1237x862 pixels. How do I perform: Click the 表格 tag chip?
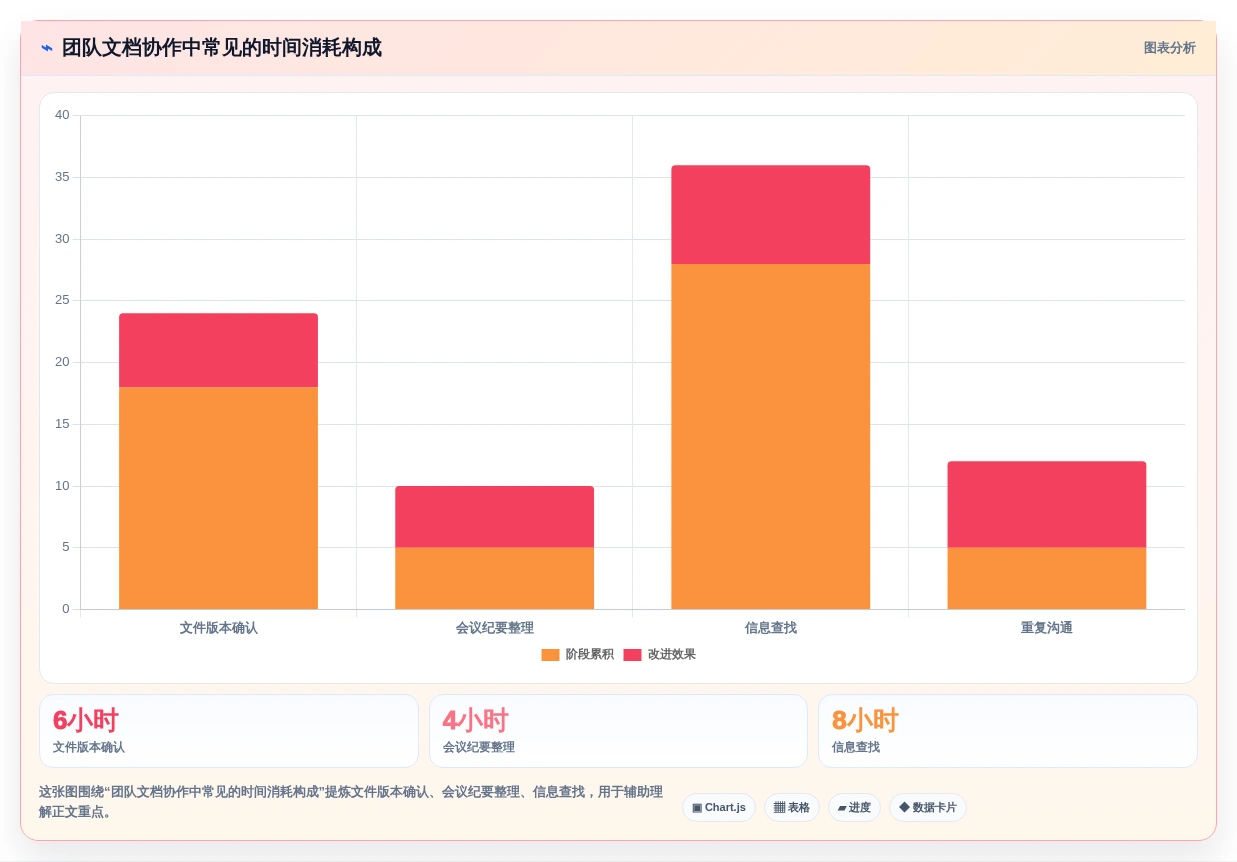click(792, 808)
